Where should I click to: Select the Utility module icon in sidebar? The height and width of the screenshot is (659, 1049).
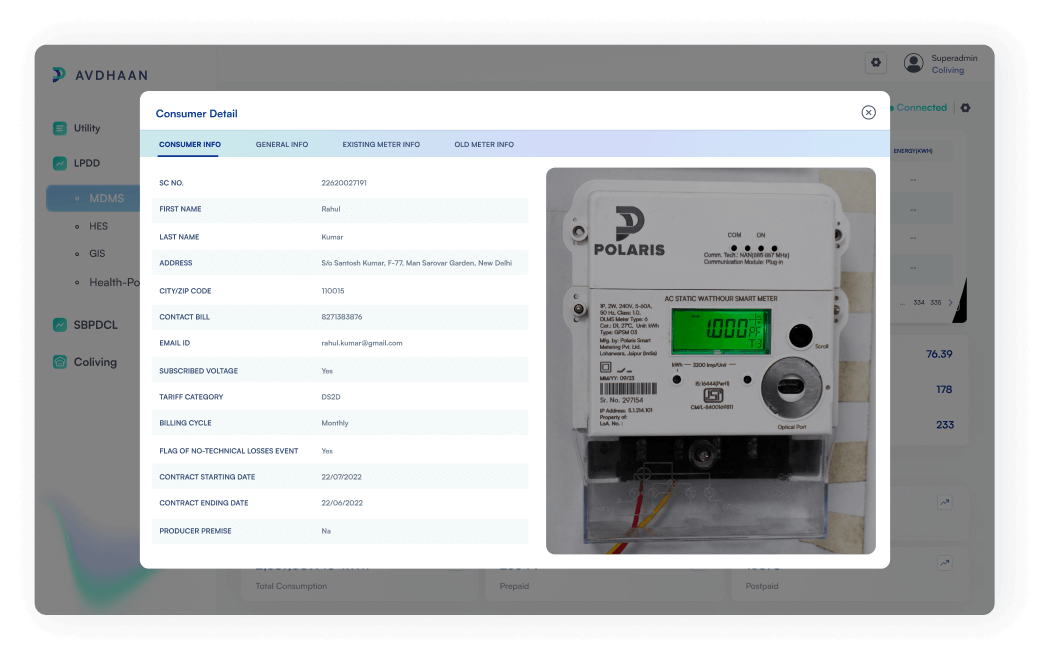click(62, 128)
